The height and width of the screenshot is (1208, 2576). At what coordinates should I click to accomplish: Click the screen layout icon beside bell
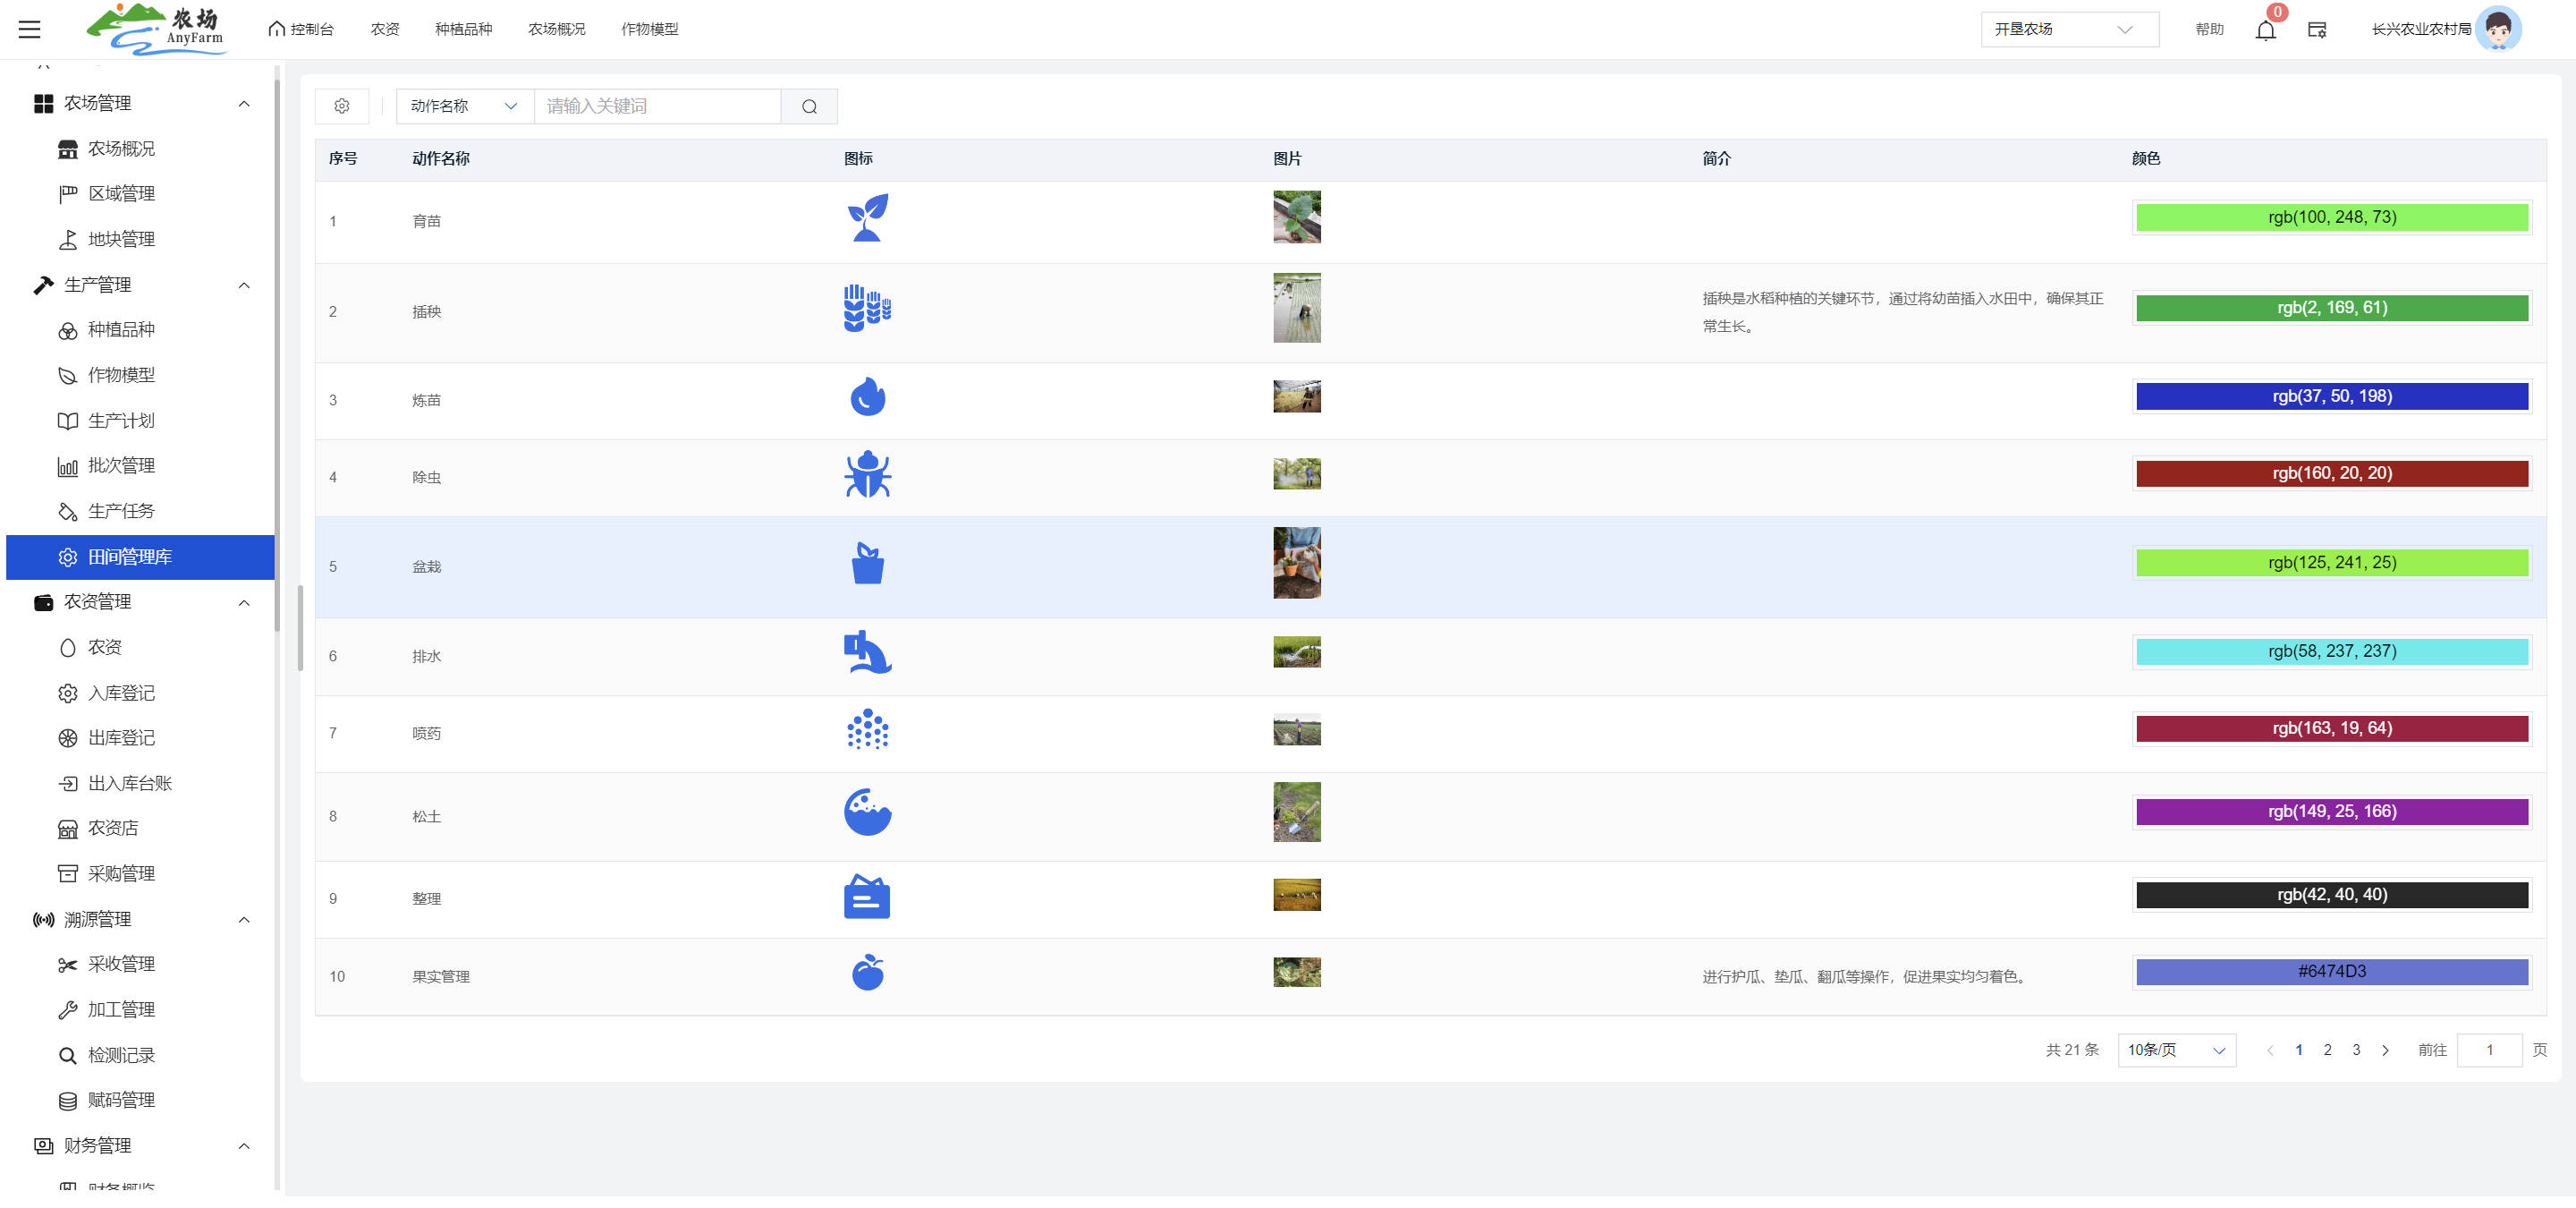(2317, 30)
